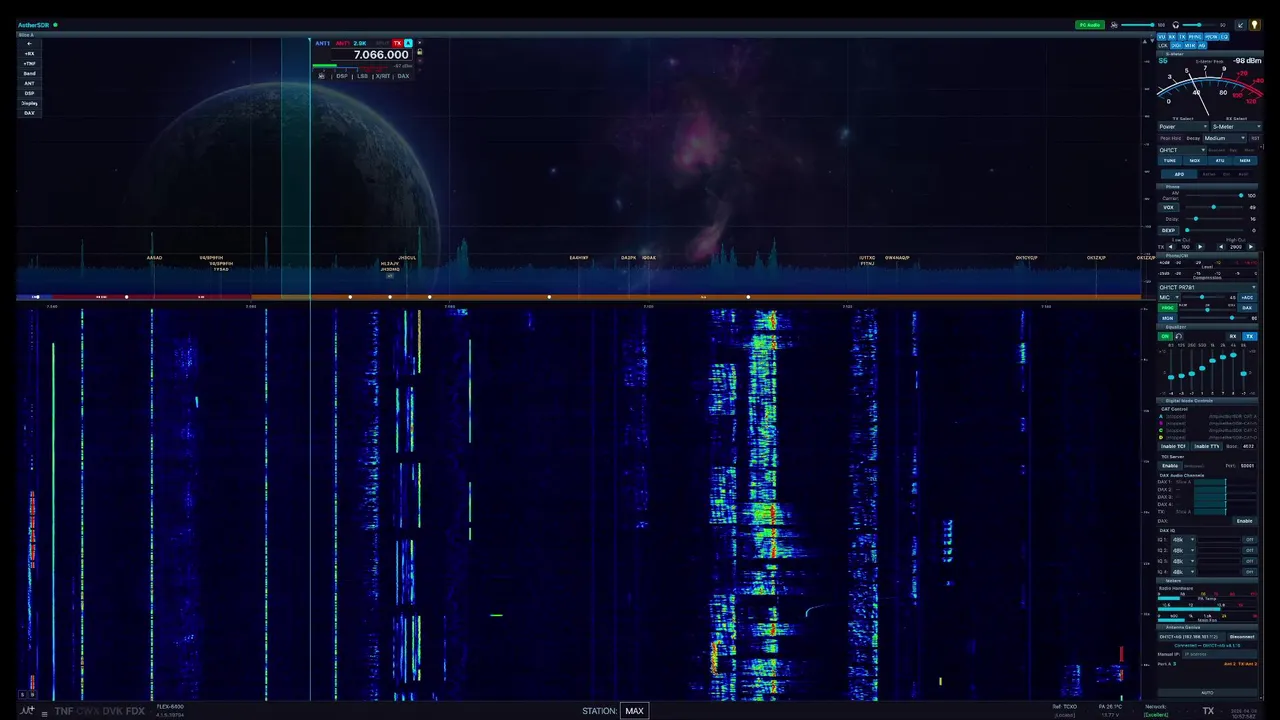Image resolution: width=1280 pixels, height=720 pixels.
Task: Adjust the 1k equalizer band slider
Action: (1212, 371)
